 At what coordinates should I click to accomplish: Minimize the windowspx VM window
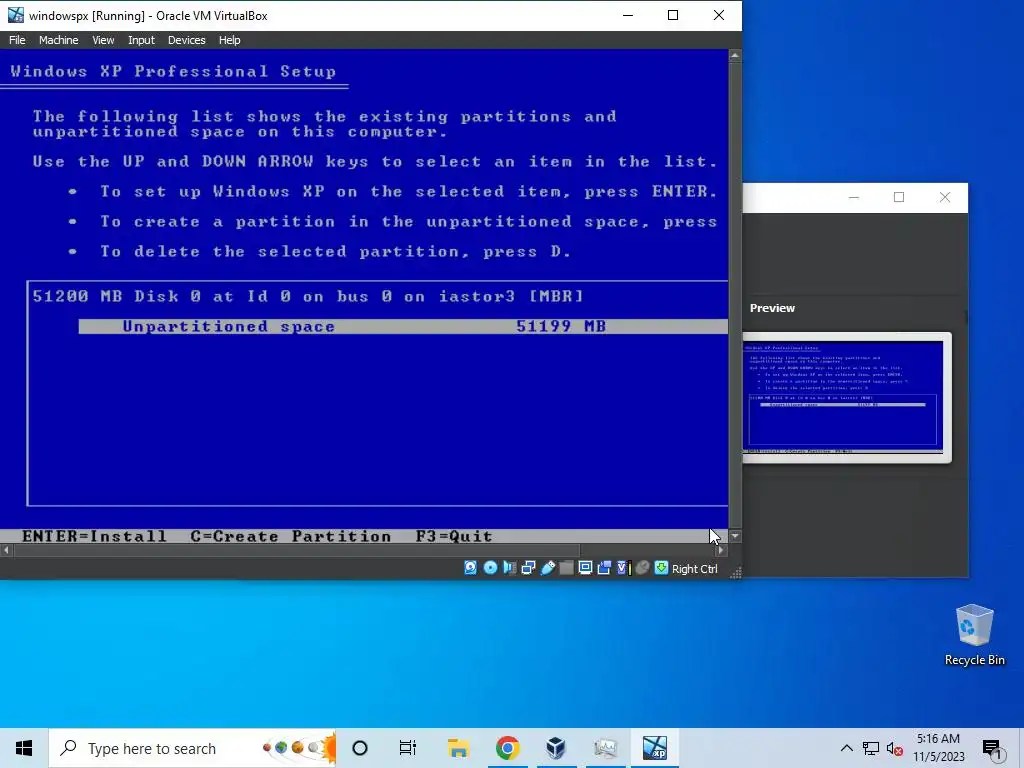click(x=628, y=15)
